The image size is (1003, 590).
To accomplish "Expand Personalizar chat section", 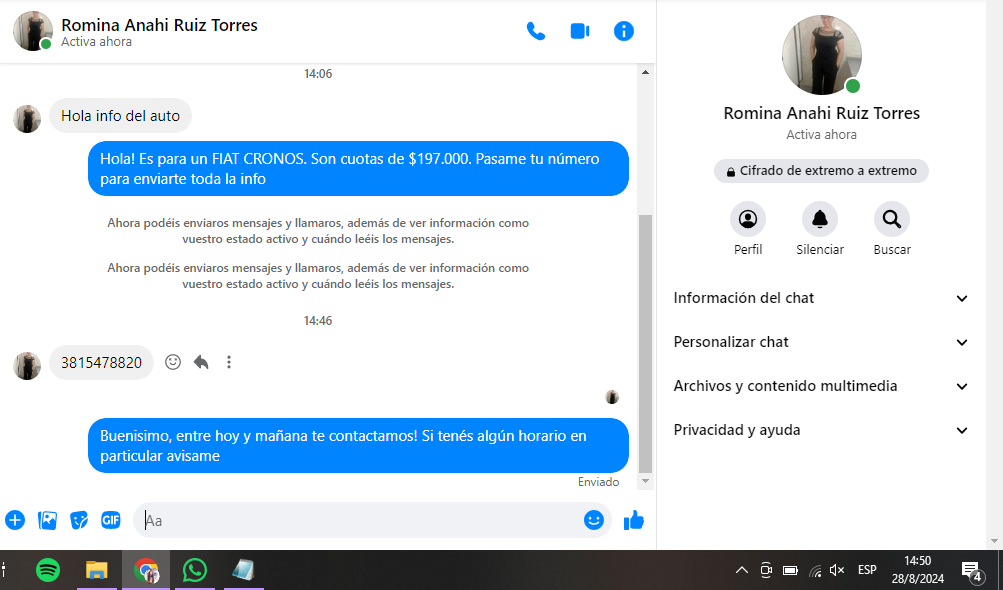I will 821,342.
